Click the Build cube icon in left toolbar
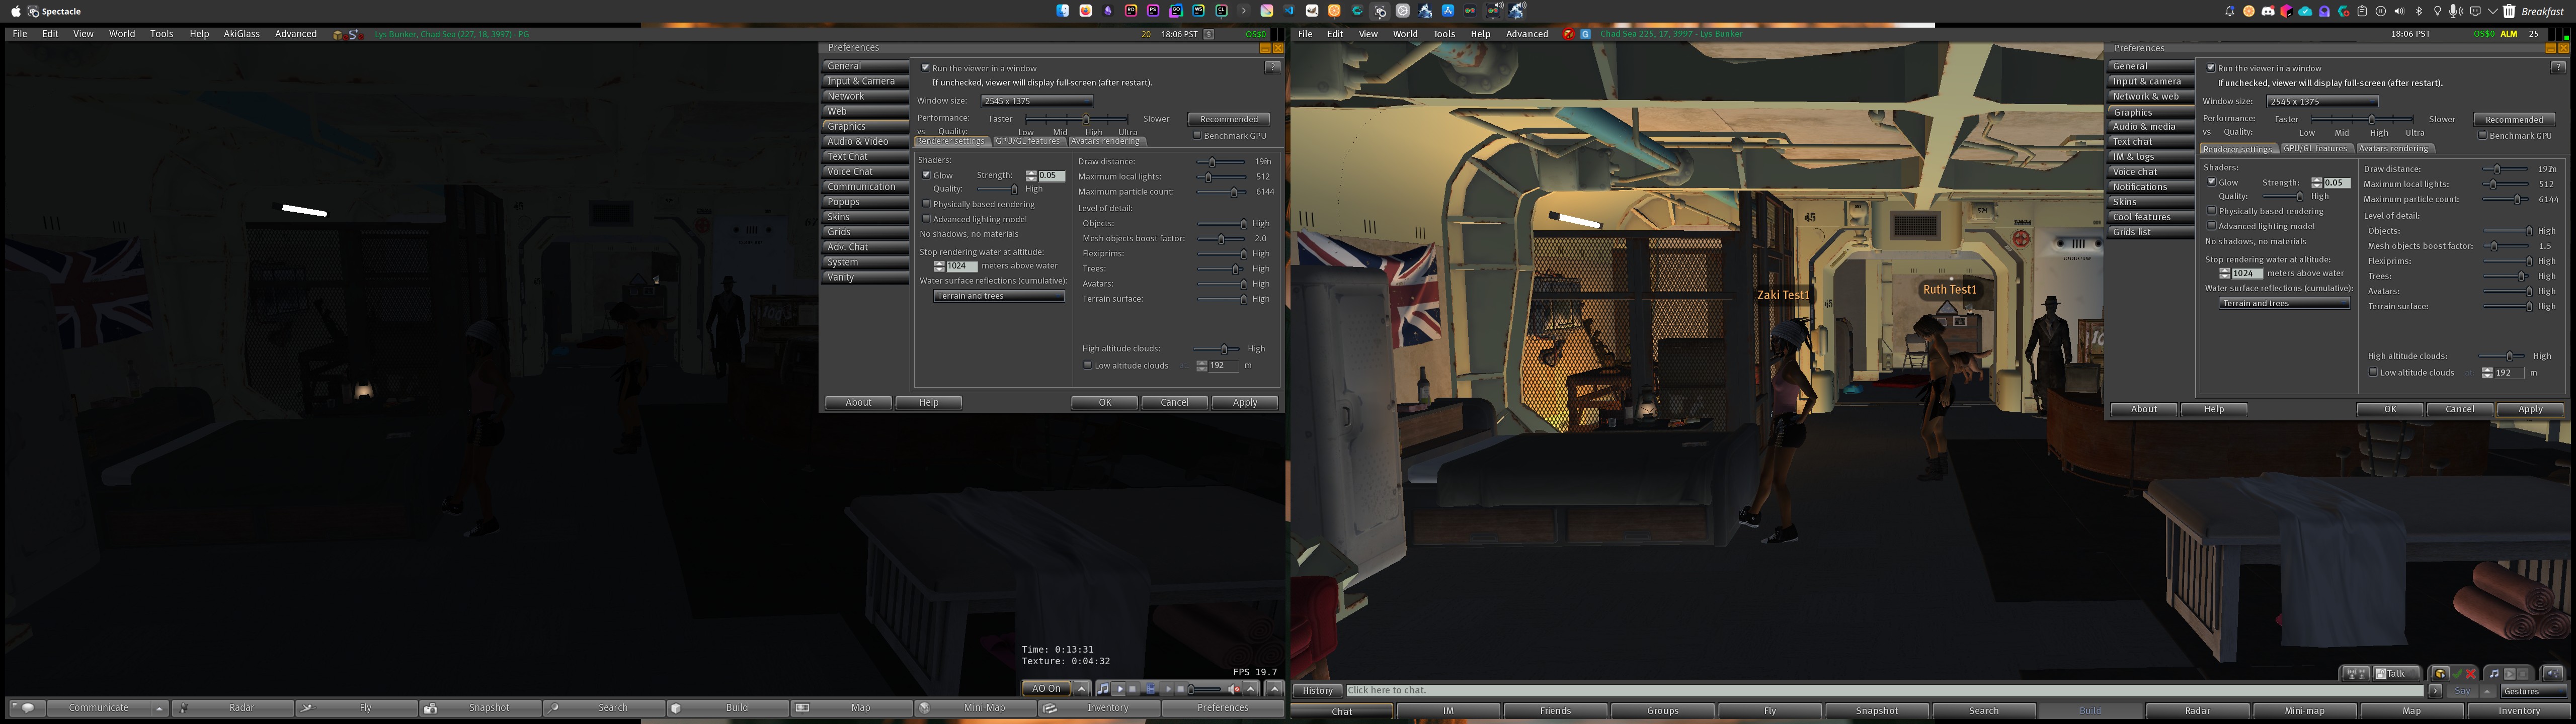This screenshot has height=724, width=2576. tap(676, 708)
